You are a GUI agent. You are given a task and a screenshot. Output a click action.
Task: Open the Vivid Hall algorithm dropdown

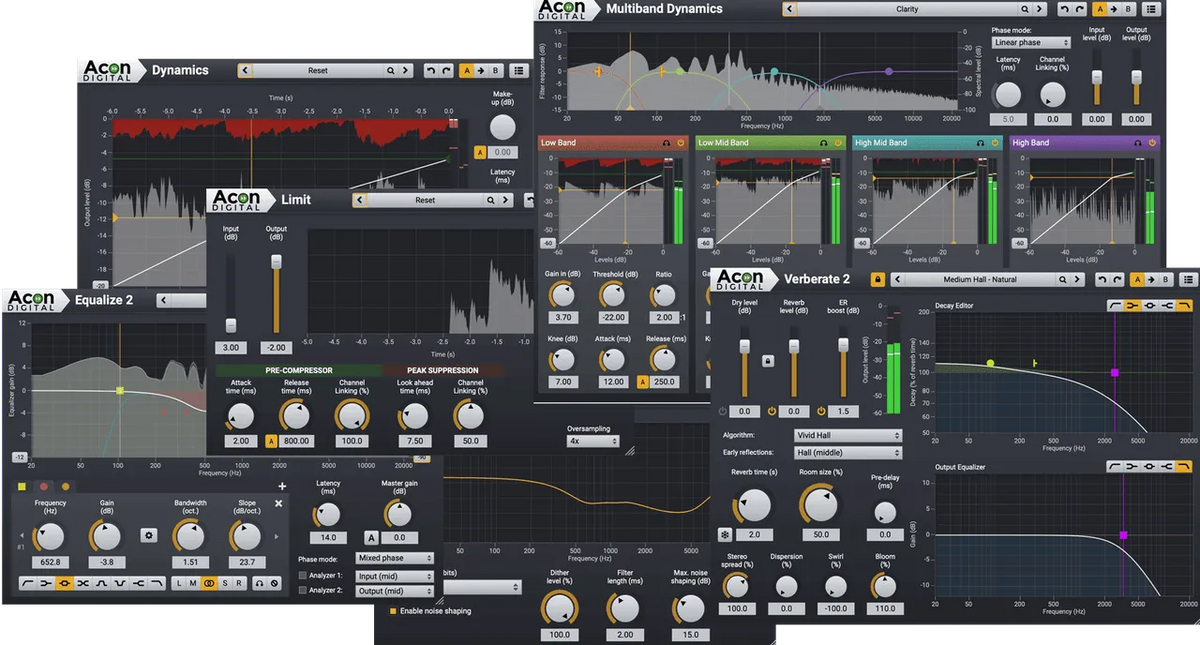click(847, 435)
